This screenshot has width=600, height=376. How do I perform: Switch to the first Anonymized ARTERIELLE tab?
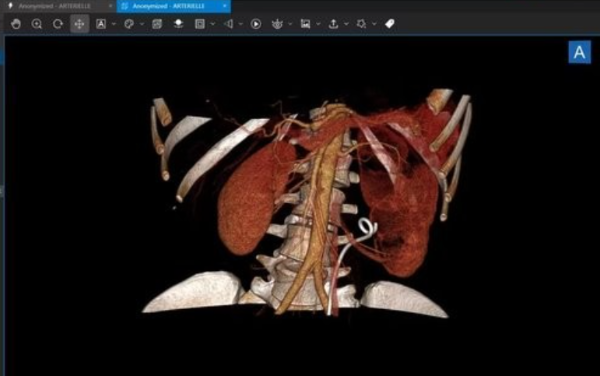[55, 6]
